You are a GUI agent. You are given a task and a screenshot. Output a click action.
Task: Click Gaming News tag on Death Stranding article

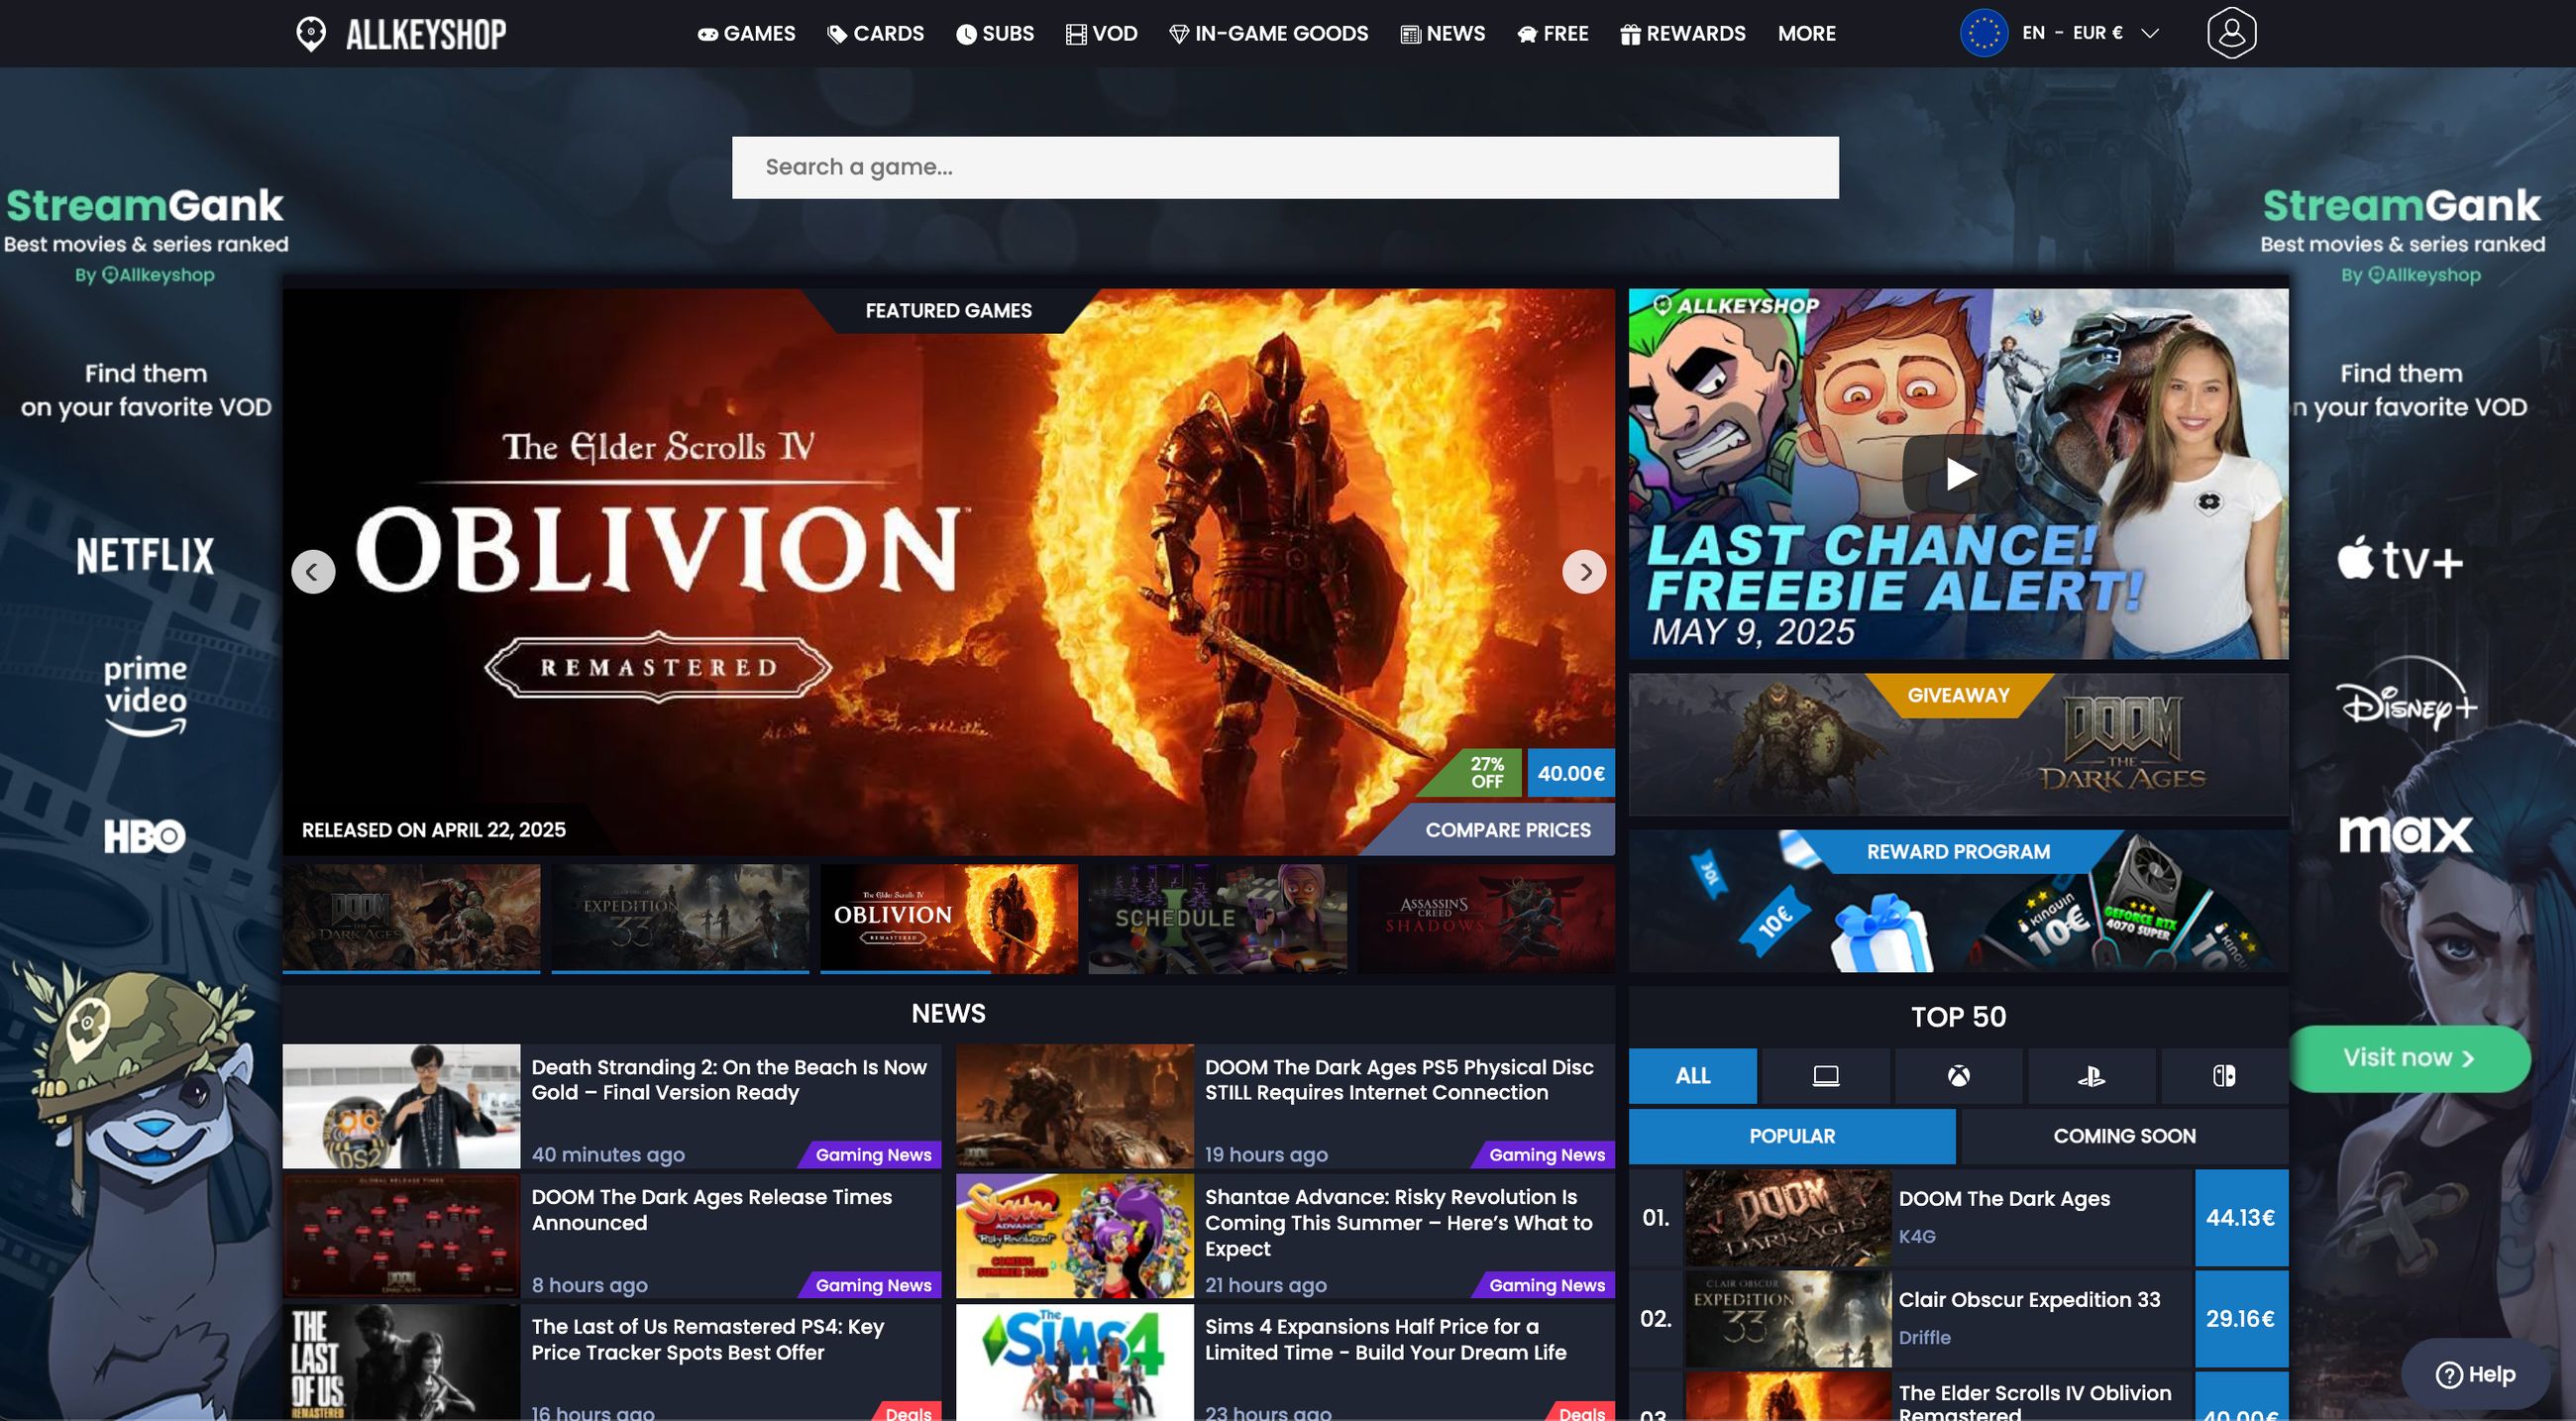pyautogui.click(x=872, y=1155)
